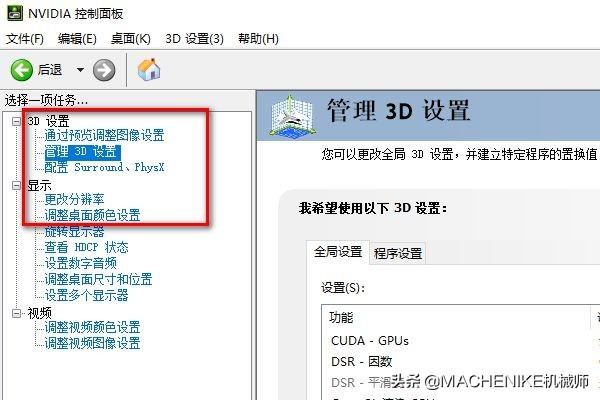Open the 编辑(E) menu
This screenshot has width=600, height=400.
point(77,39)
